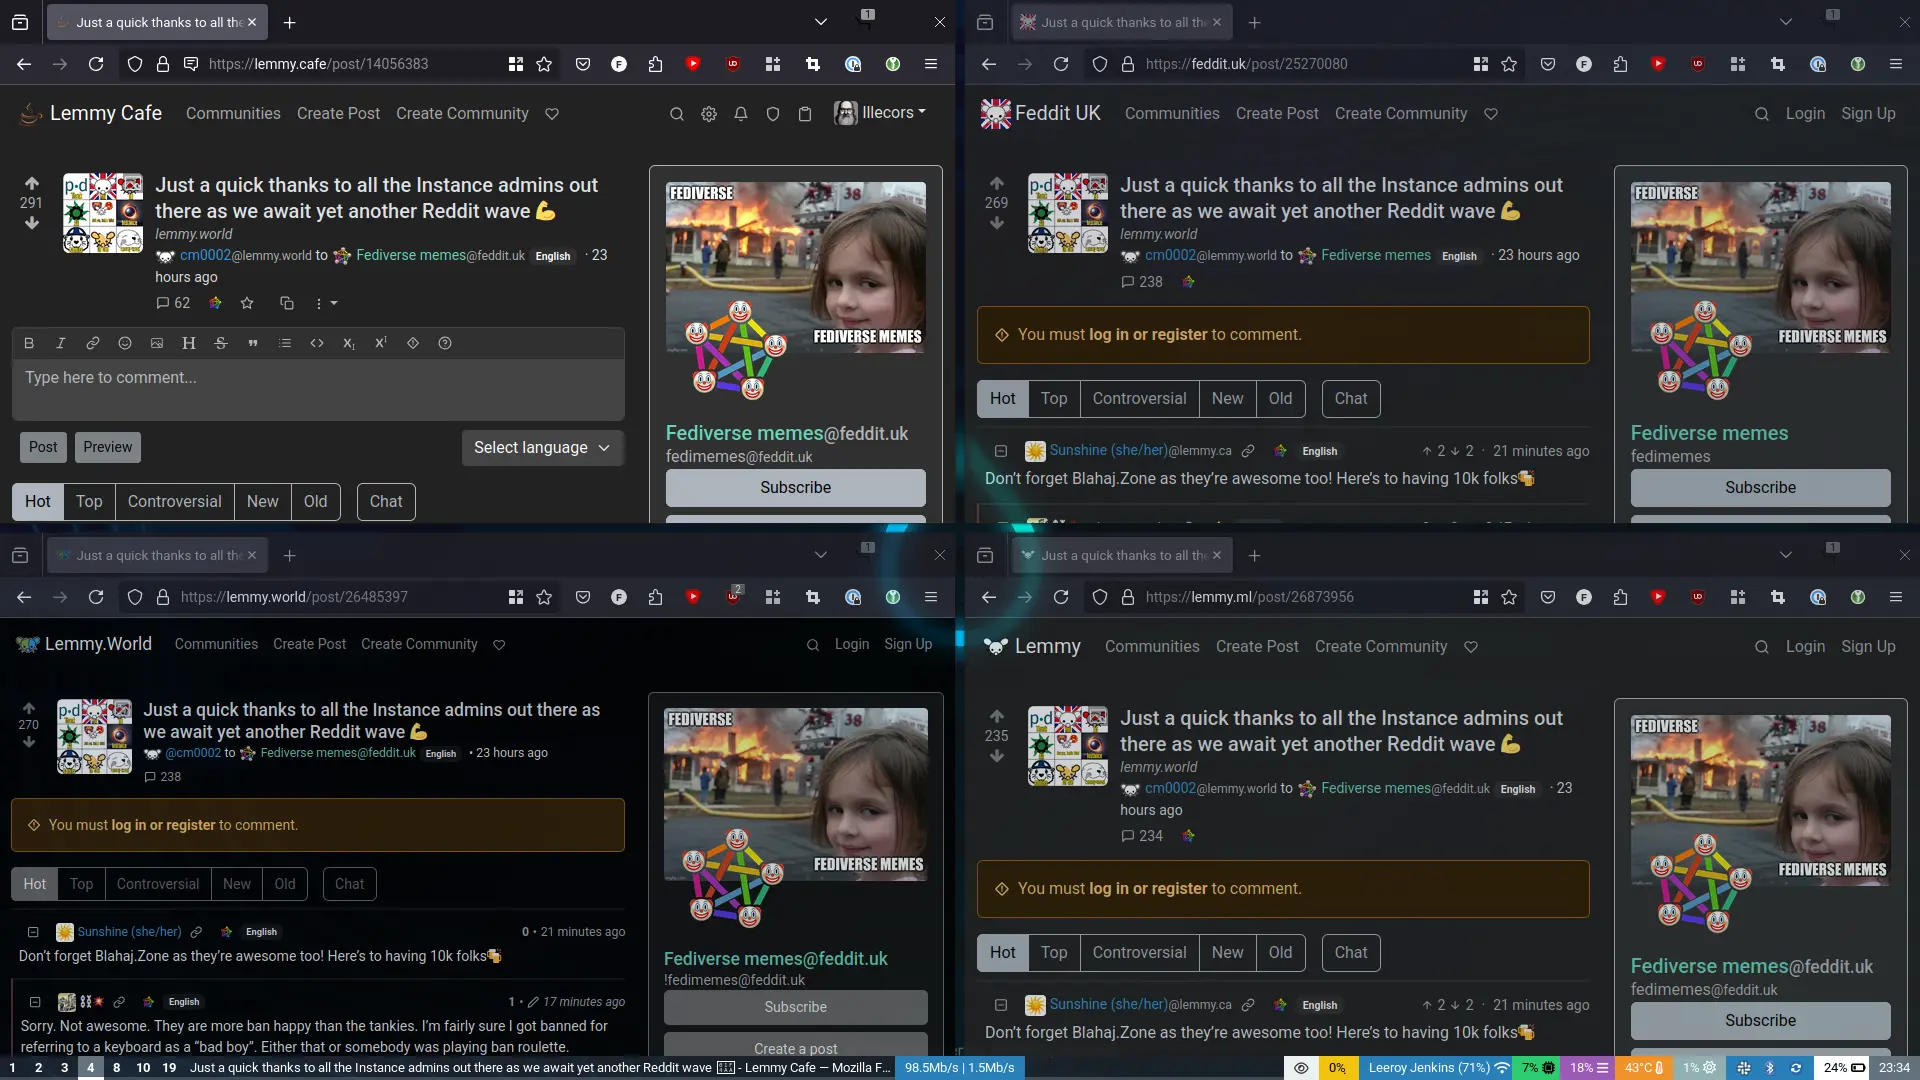Bookmark the feddit.uk page with the address bar star
1920x1080 pixels.
point(1509,64)
